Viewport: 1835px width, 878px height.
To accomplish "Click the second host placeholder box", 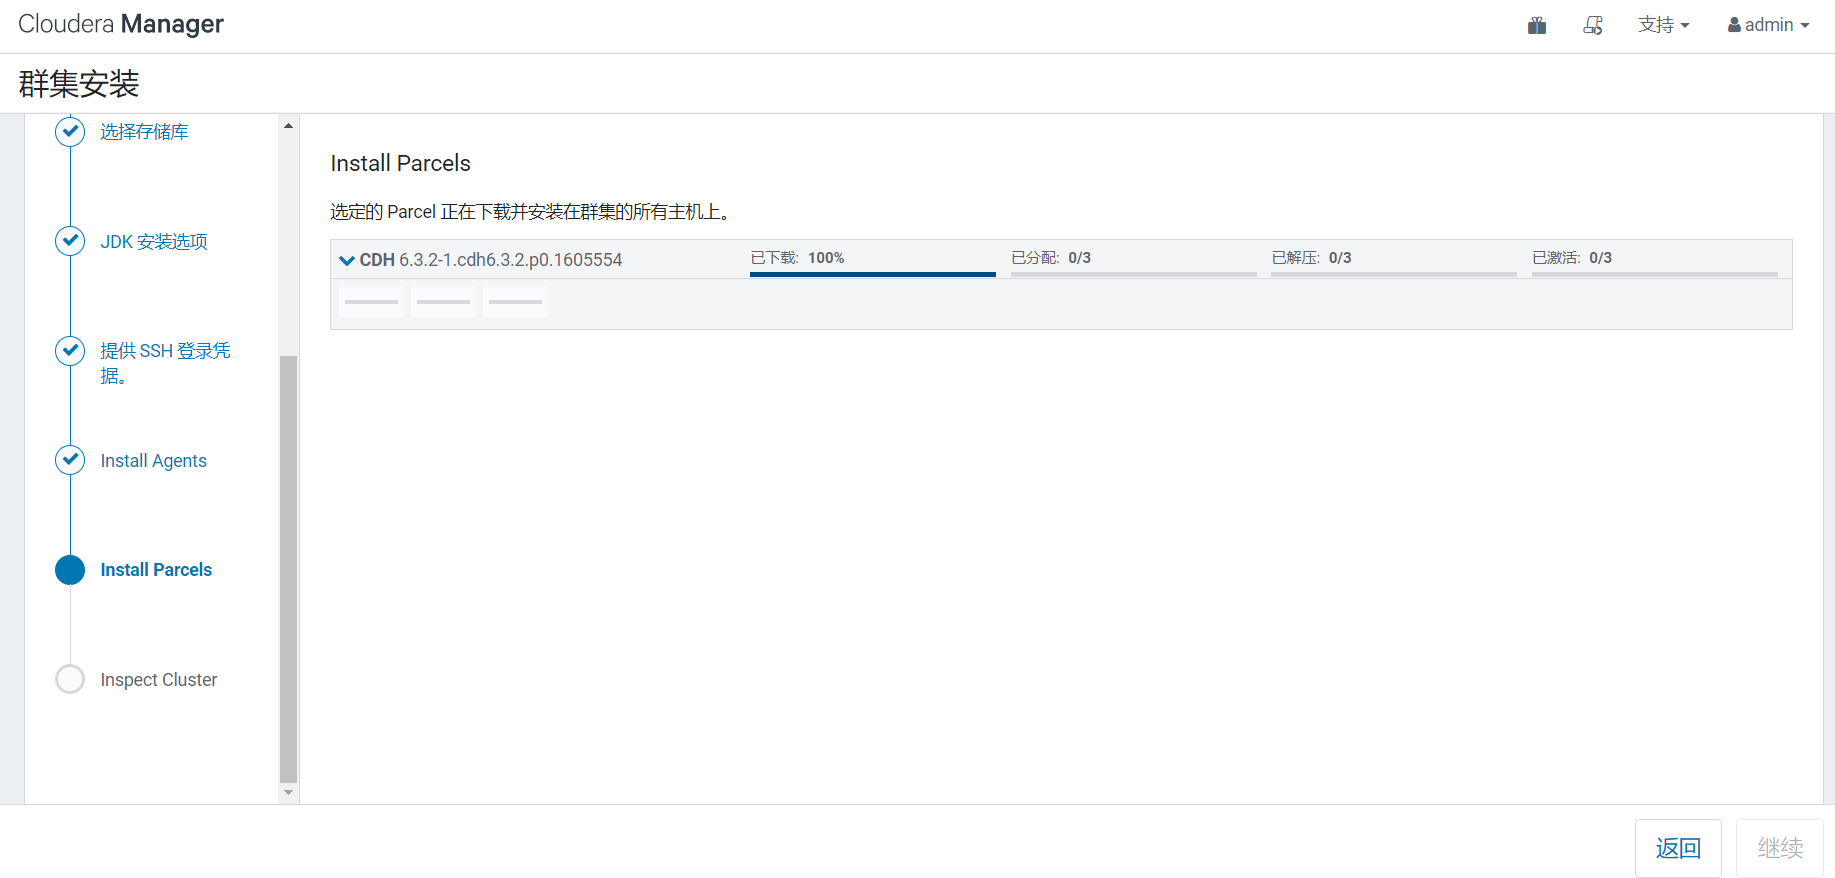I will point(443,302).
